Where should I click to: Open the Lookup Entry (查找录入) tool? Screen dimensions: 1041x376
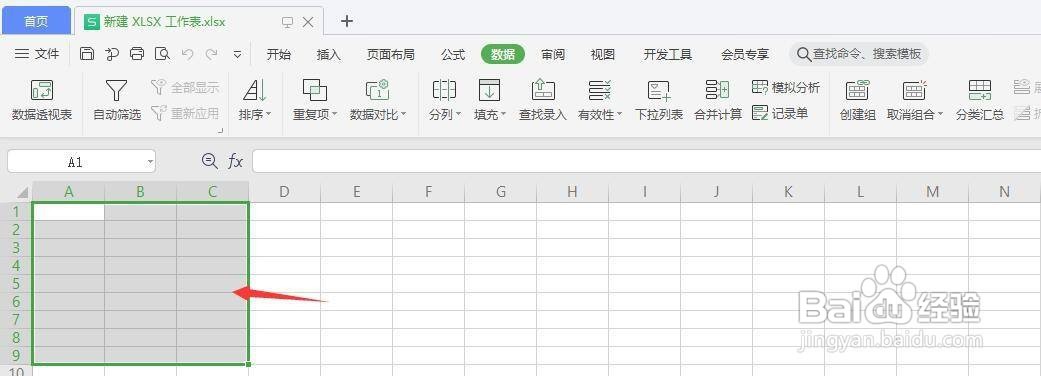[542, 100]
